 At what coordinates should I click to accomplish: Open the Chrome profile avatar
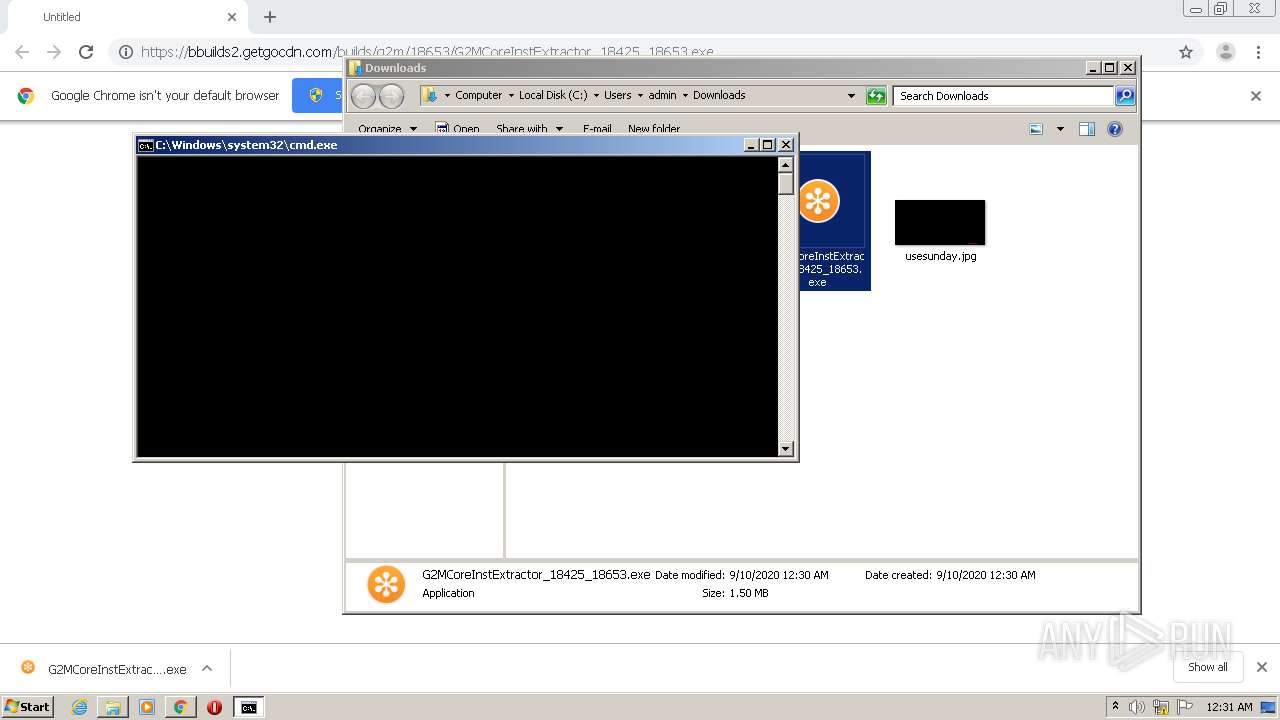1226,52
